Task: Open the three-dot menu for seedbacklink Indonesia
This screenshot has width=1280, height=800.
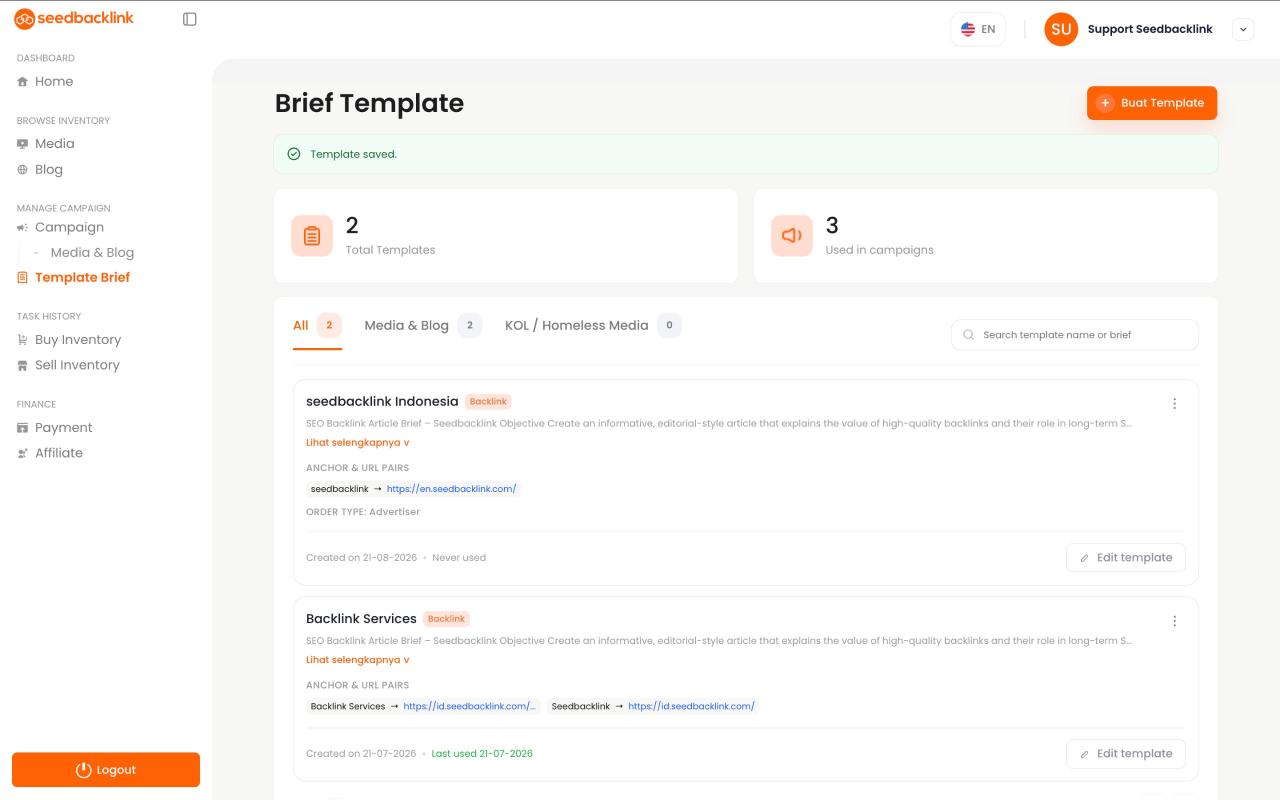Action: pyautogui.click(x=1174, y=404)
